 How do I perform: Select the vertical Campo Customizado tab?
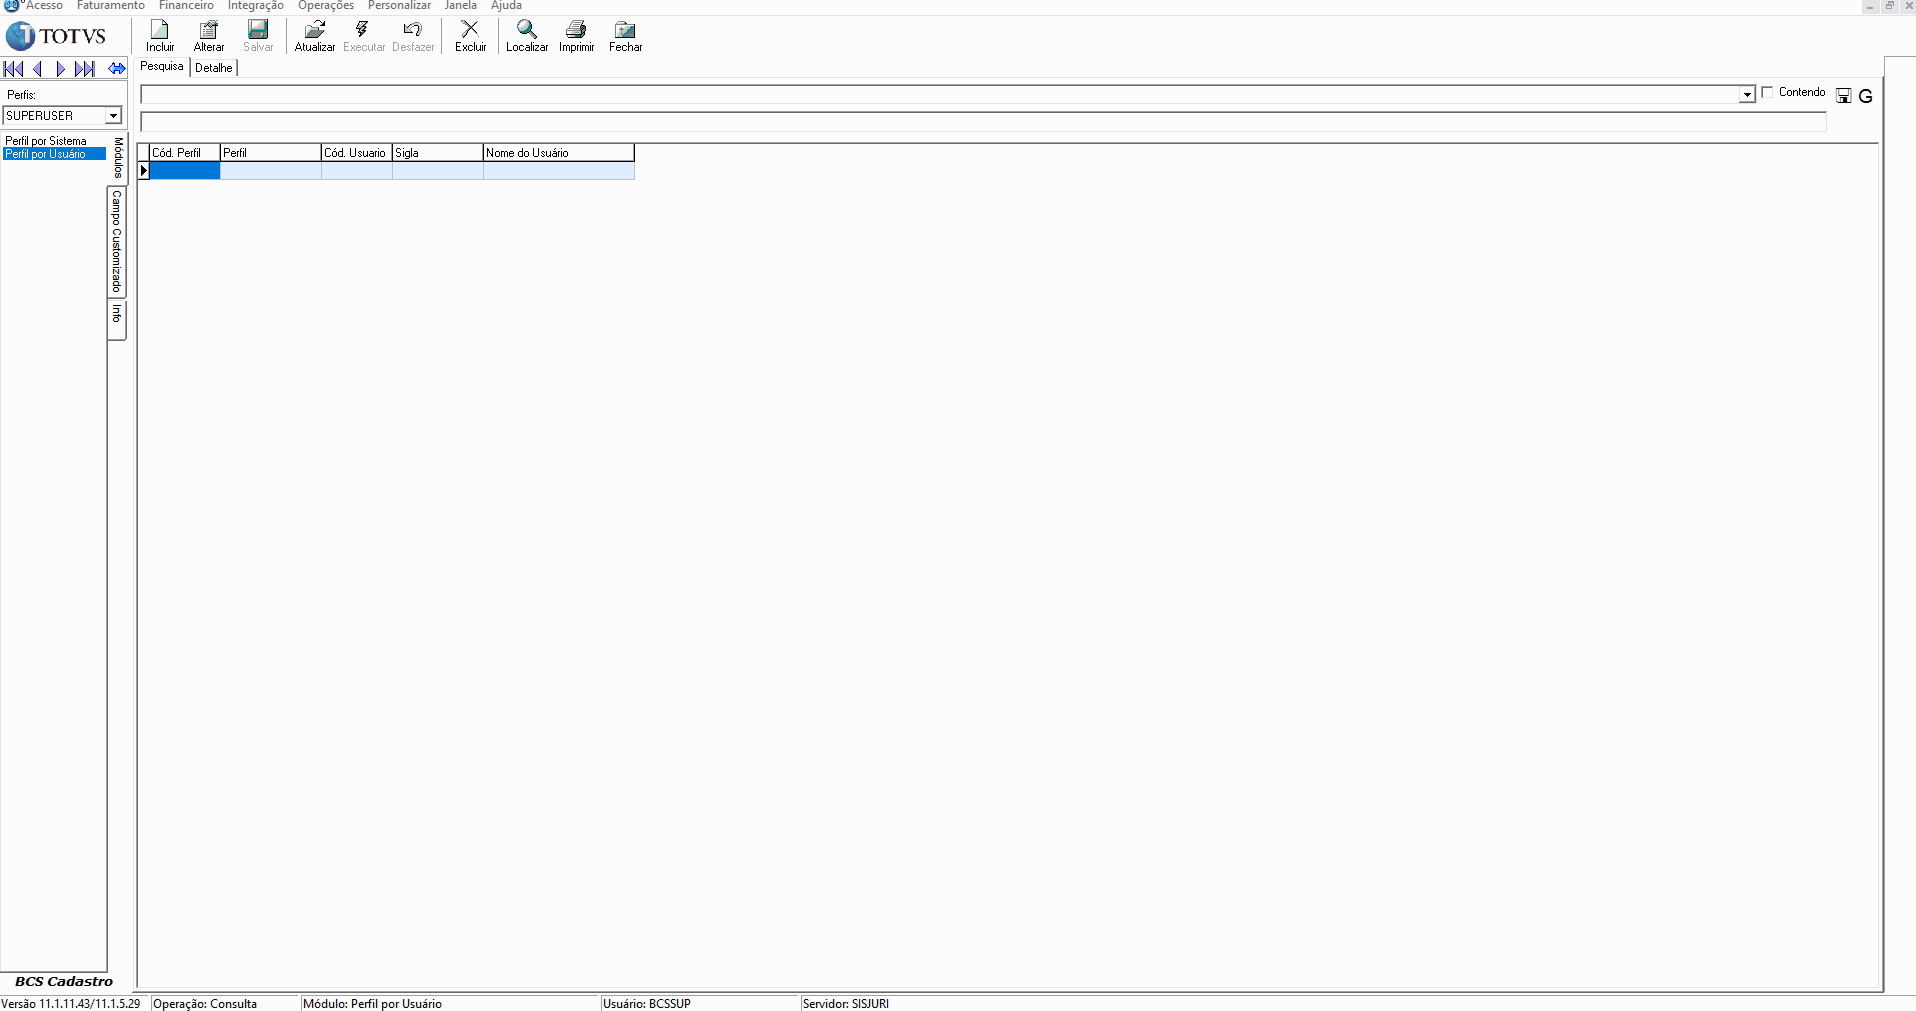(117, 241)
